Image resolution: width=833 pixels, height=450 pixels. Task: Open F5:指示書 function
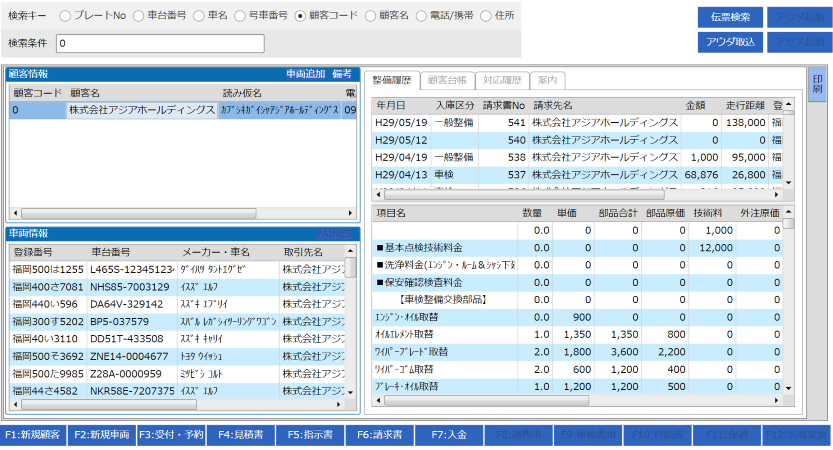[x=310, y=435]
